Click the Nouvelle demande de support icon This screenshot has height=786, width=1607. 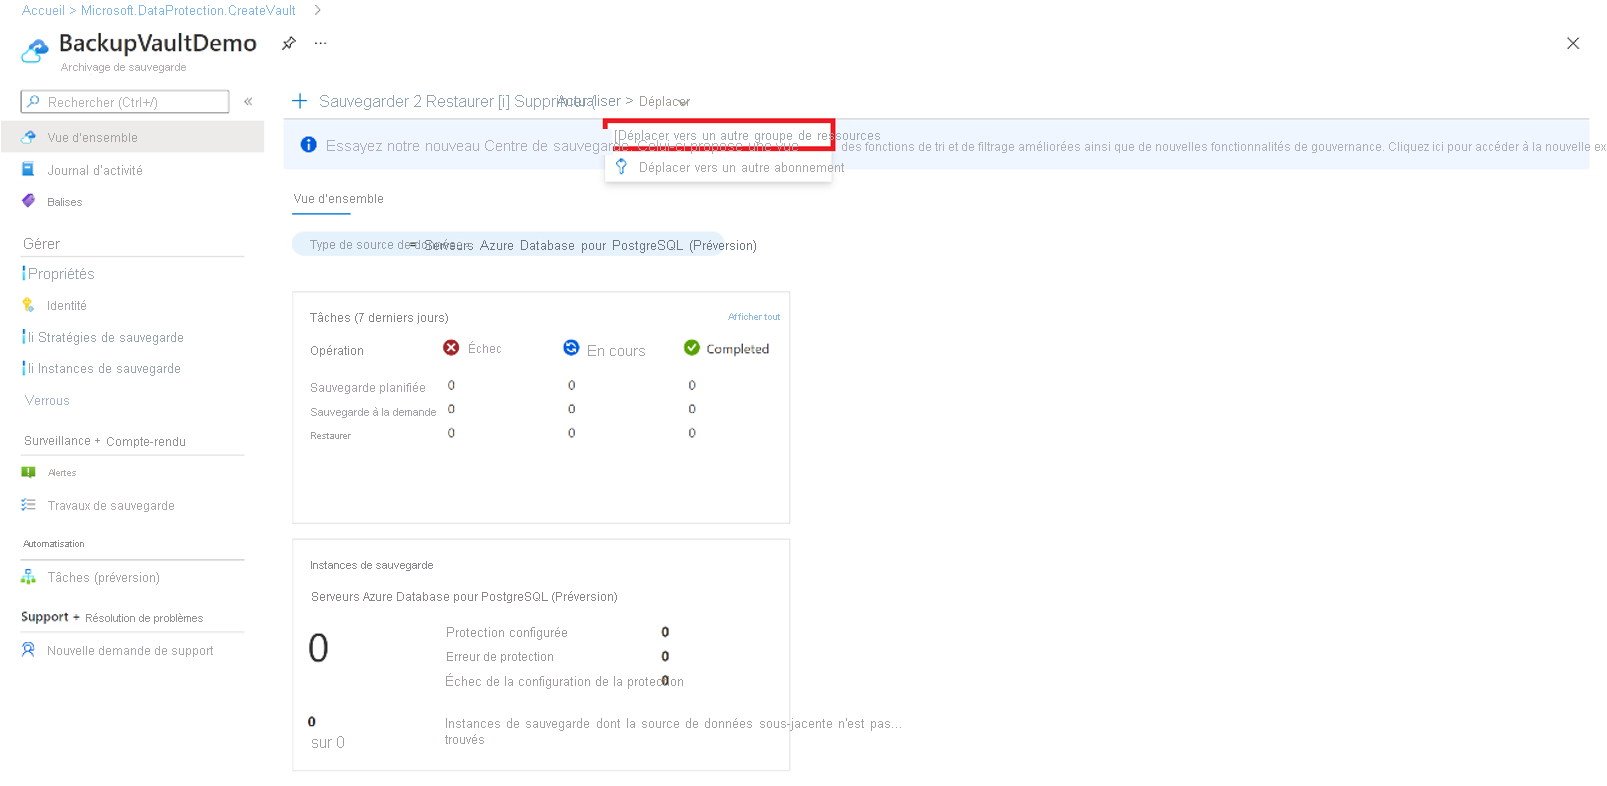click(x=28, y=650)
